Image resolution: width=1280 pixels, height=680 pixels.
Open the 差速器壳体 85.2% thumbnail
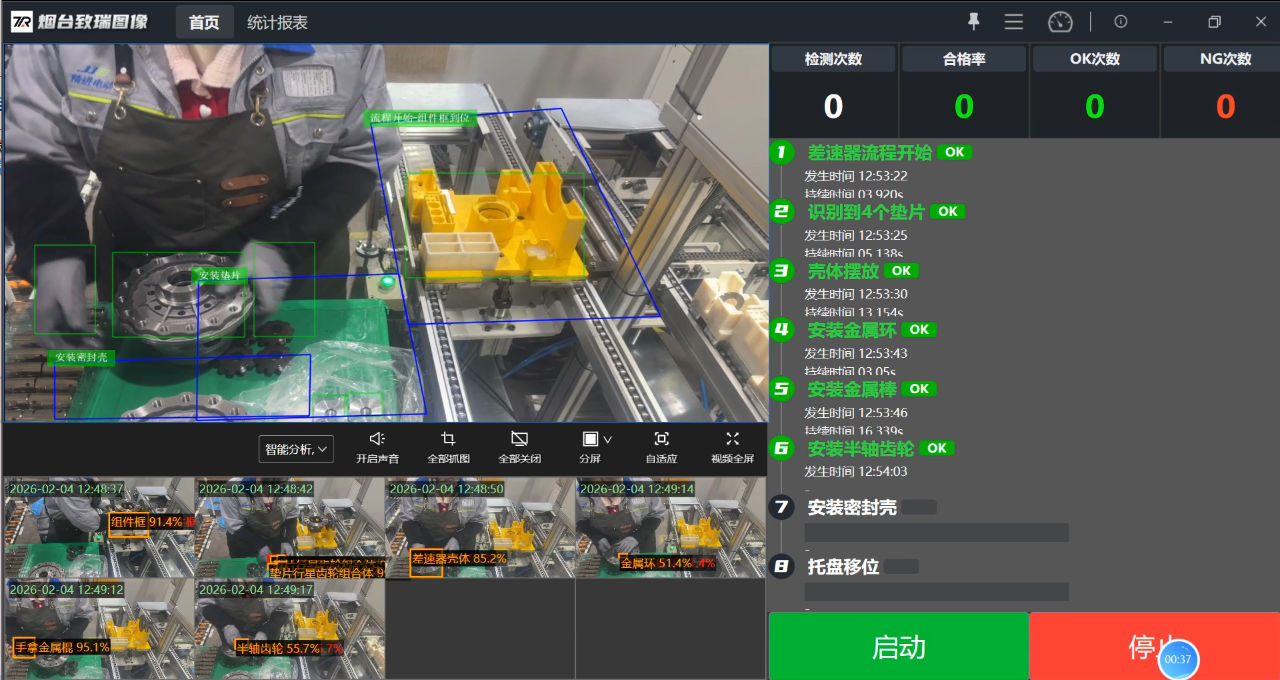(478, 527)
